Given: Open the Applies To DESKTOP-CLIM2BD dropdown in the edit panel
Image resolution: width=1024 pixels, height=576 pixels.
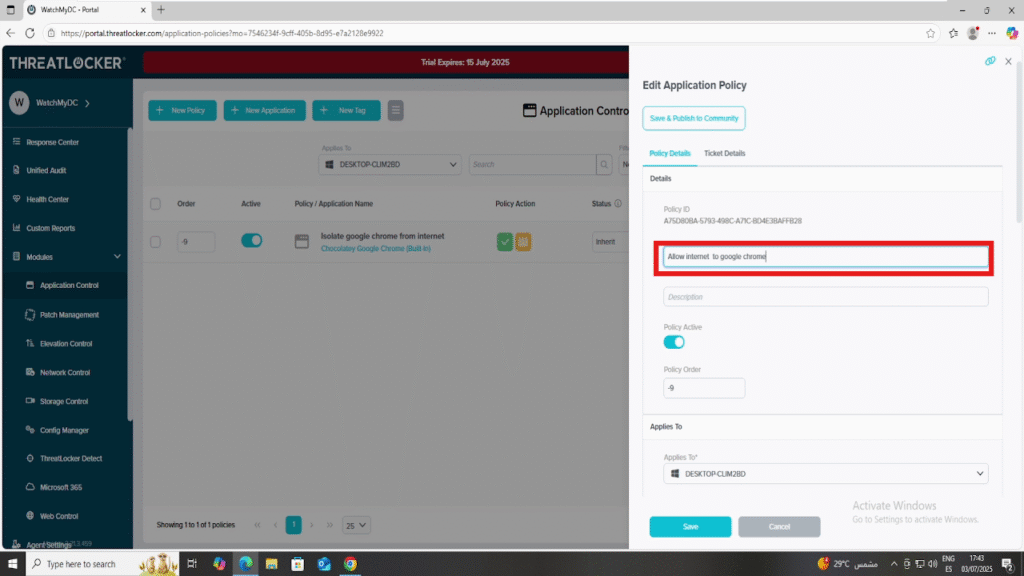Looking at the screenshot, I should (825, 474).
